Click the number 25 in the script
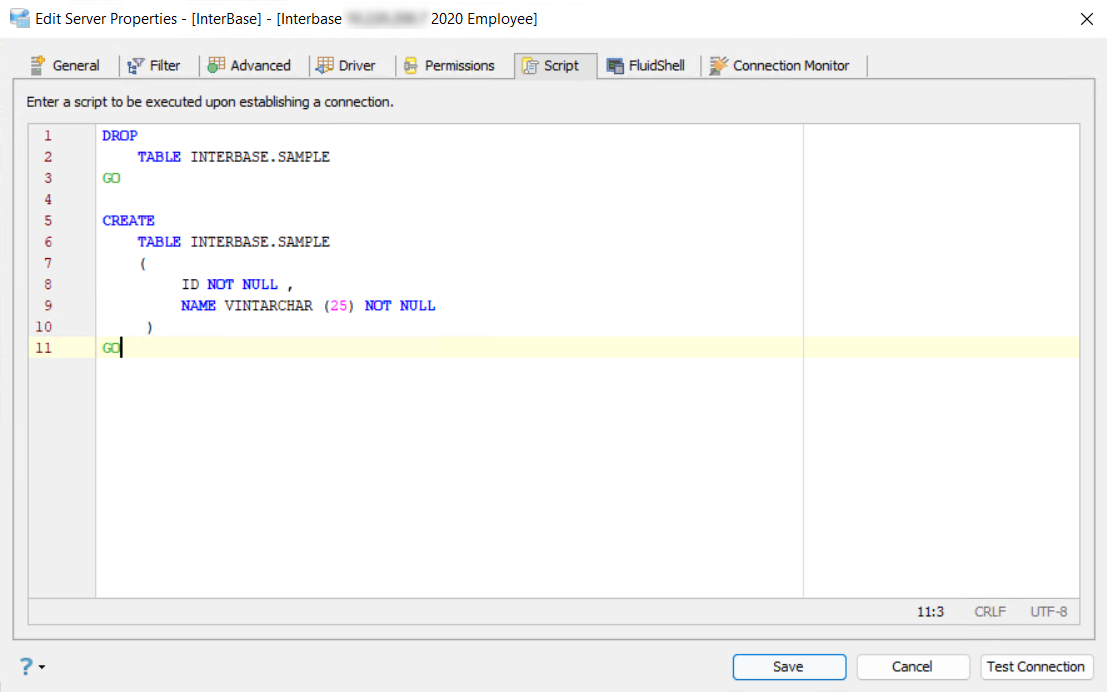Image resolution: width=1107 pixels, height=692 pixels. [339, 306]
